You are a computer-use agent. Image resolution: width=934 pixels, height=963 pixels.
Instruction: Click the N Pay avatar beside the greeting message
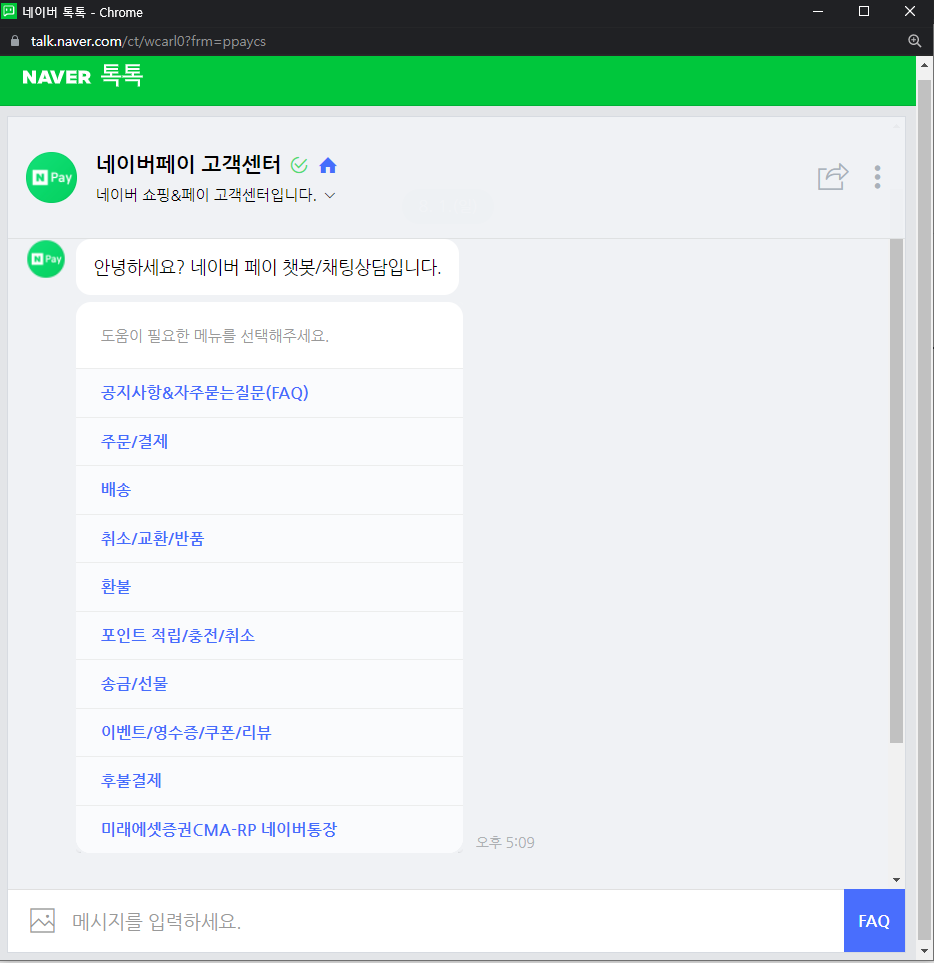click(x=46, y=259)
